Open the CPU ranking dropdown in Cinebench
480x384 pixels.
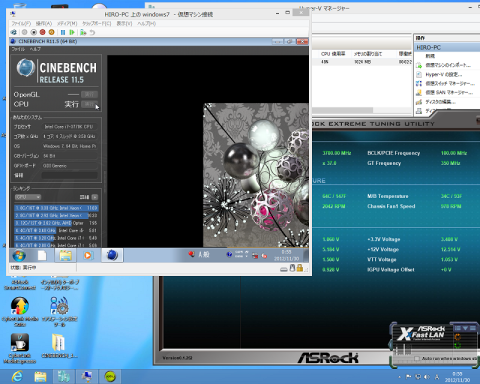pyautogui.click(x=28, y=197)
